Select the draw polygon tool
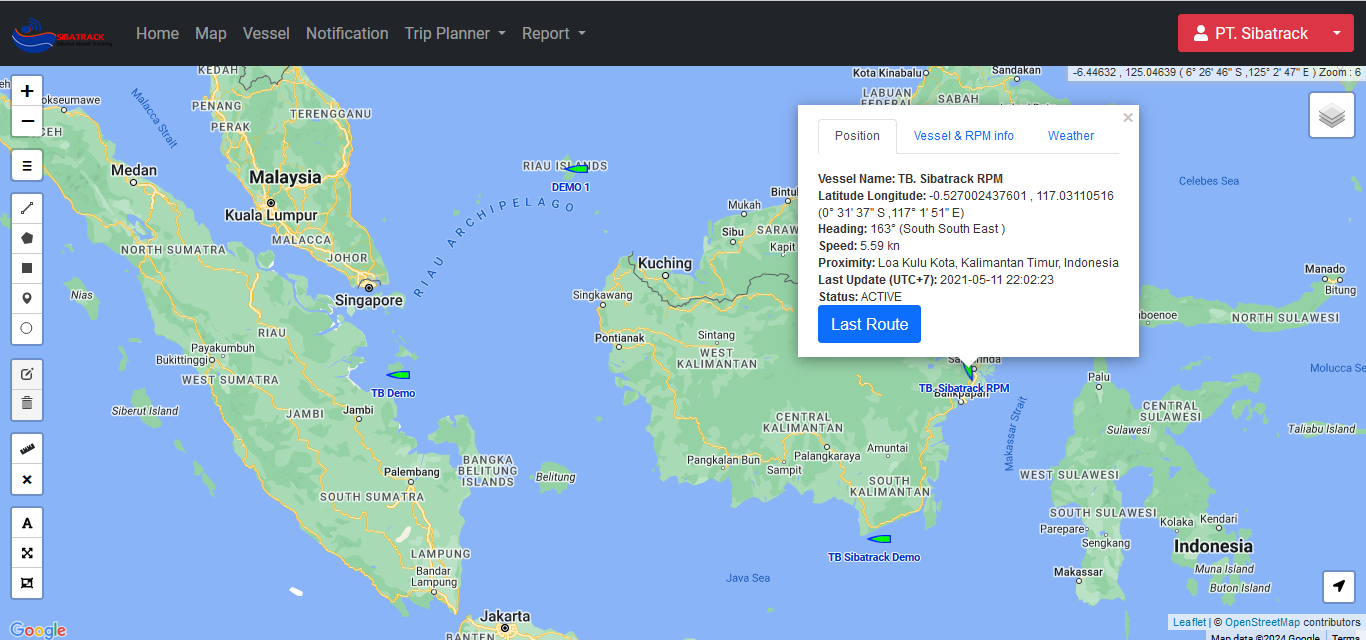This screenshot has width=1366, height=640. point(27,238)
